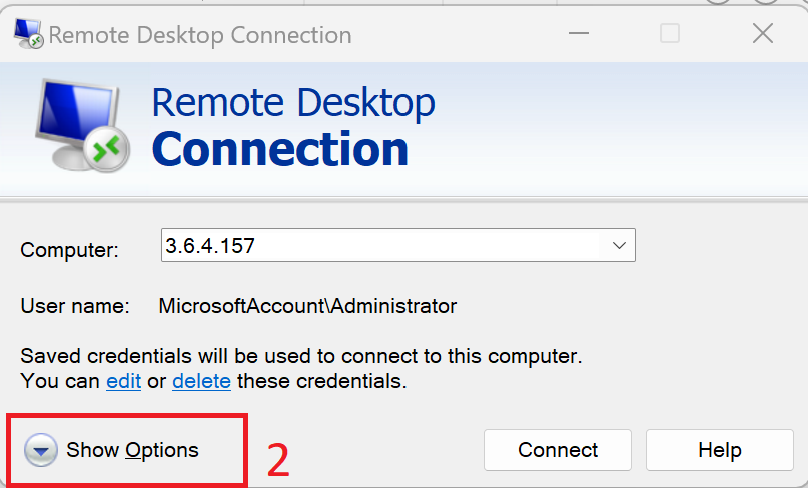Click the MicrosoftAccount\Administrator user name text
808x488 pixels.
pos(308,306)
